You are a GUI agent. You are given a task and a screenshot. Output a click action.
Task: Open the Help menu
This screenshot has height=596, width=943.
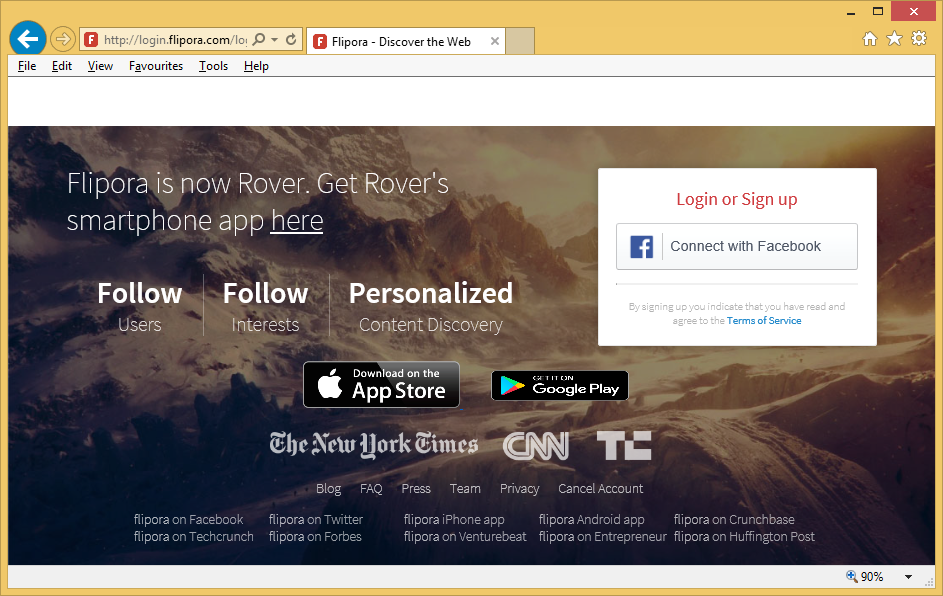coord(256,66)
